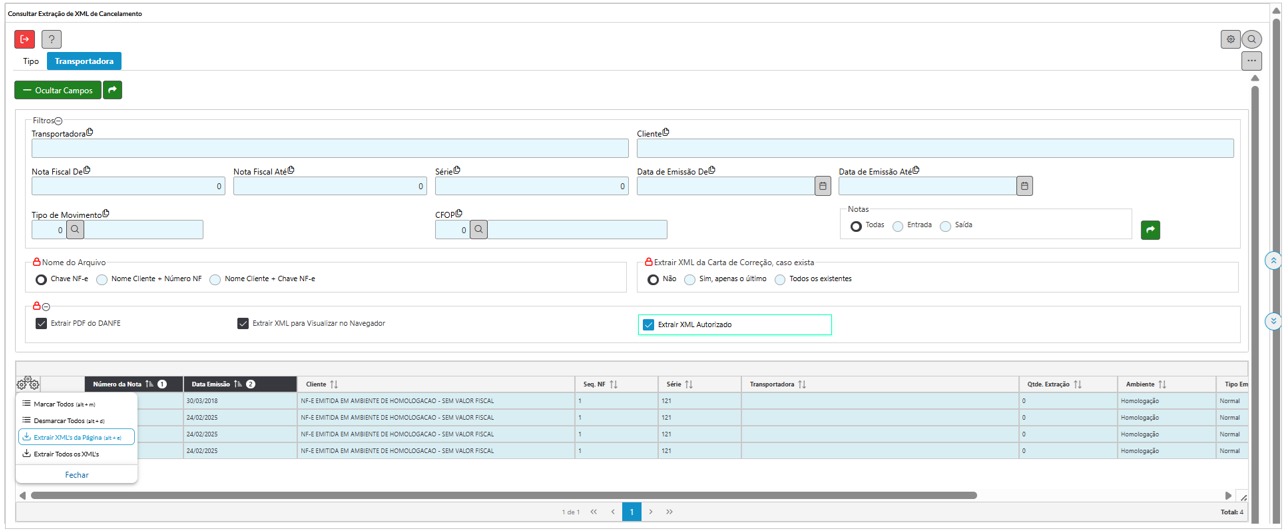Collapse options group via minus icon beside lock
Image resolution: width=1286 pixels, height=532 pixels.
[46, 307]
